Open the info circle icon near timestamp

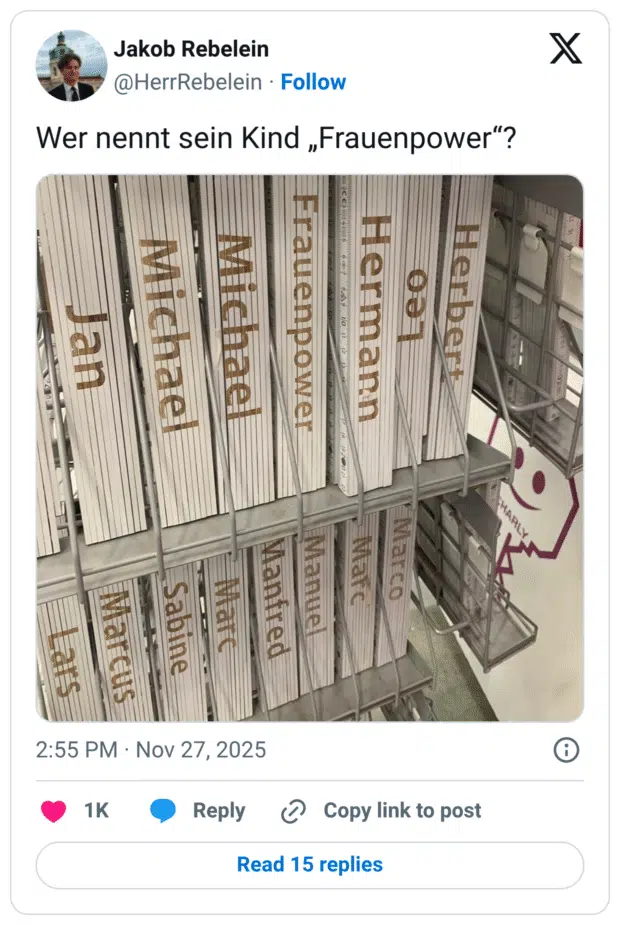coord(566,750)
